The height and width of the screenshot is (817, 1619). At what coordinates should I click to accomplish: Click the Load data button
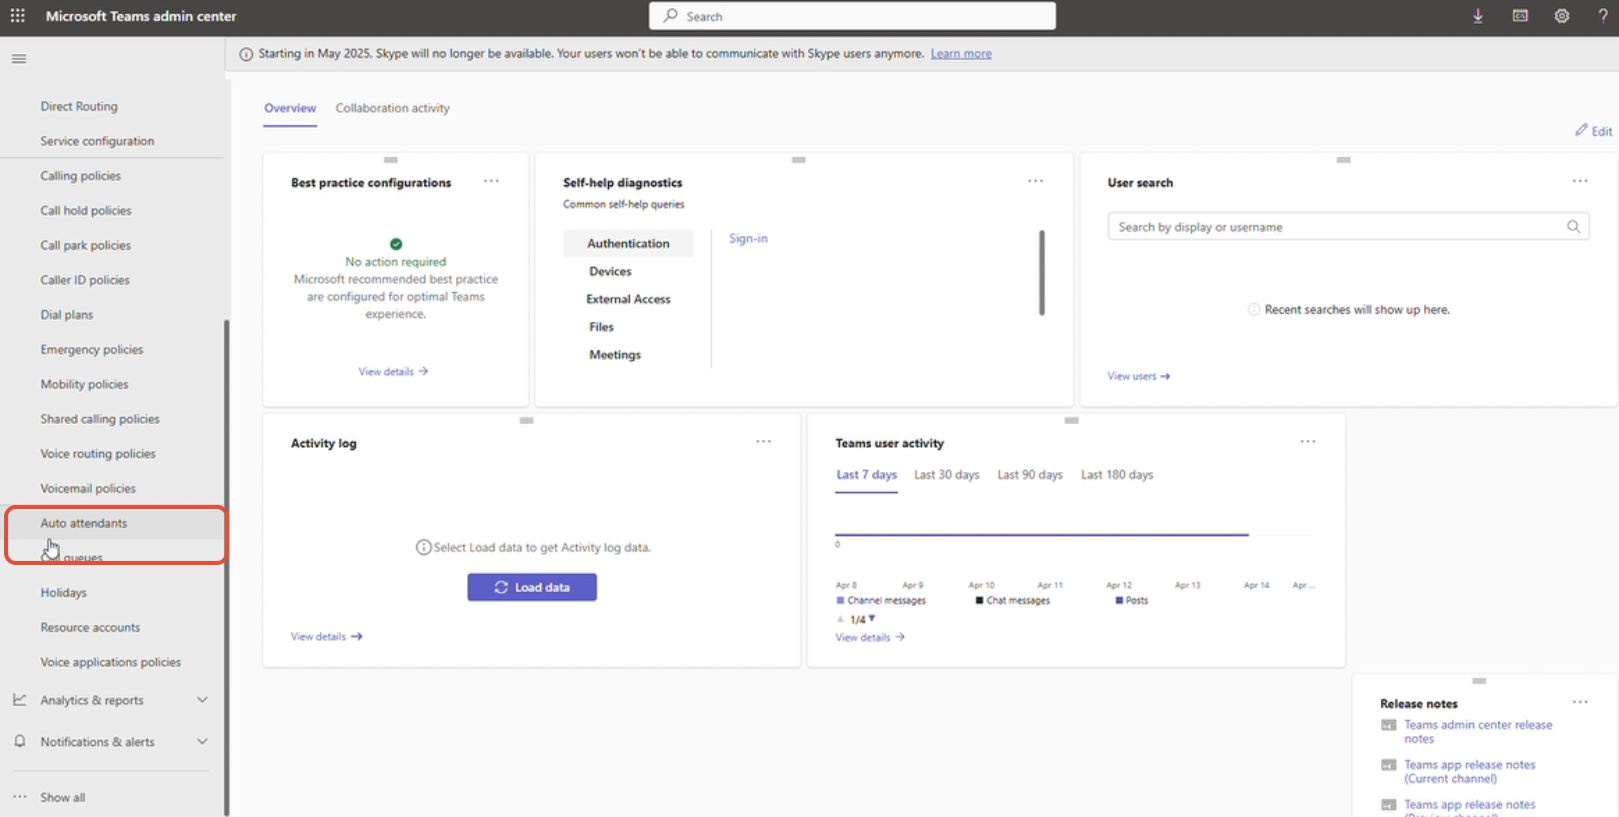pyautogui.click(x=532, y=587)
